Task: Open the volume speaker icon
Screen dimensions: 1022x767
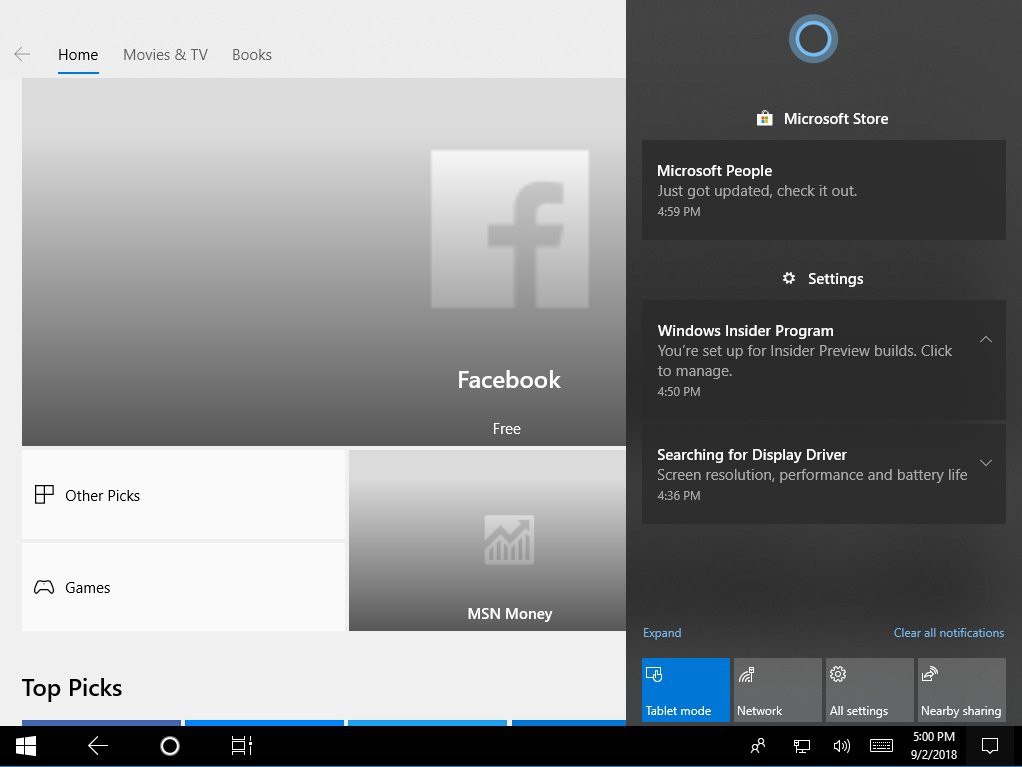Action: click(841, 746)
